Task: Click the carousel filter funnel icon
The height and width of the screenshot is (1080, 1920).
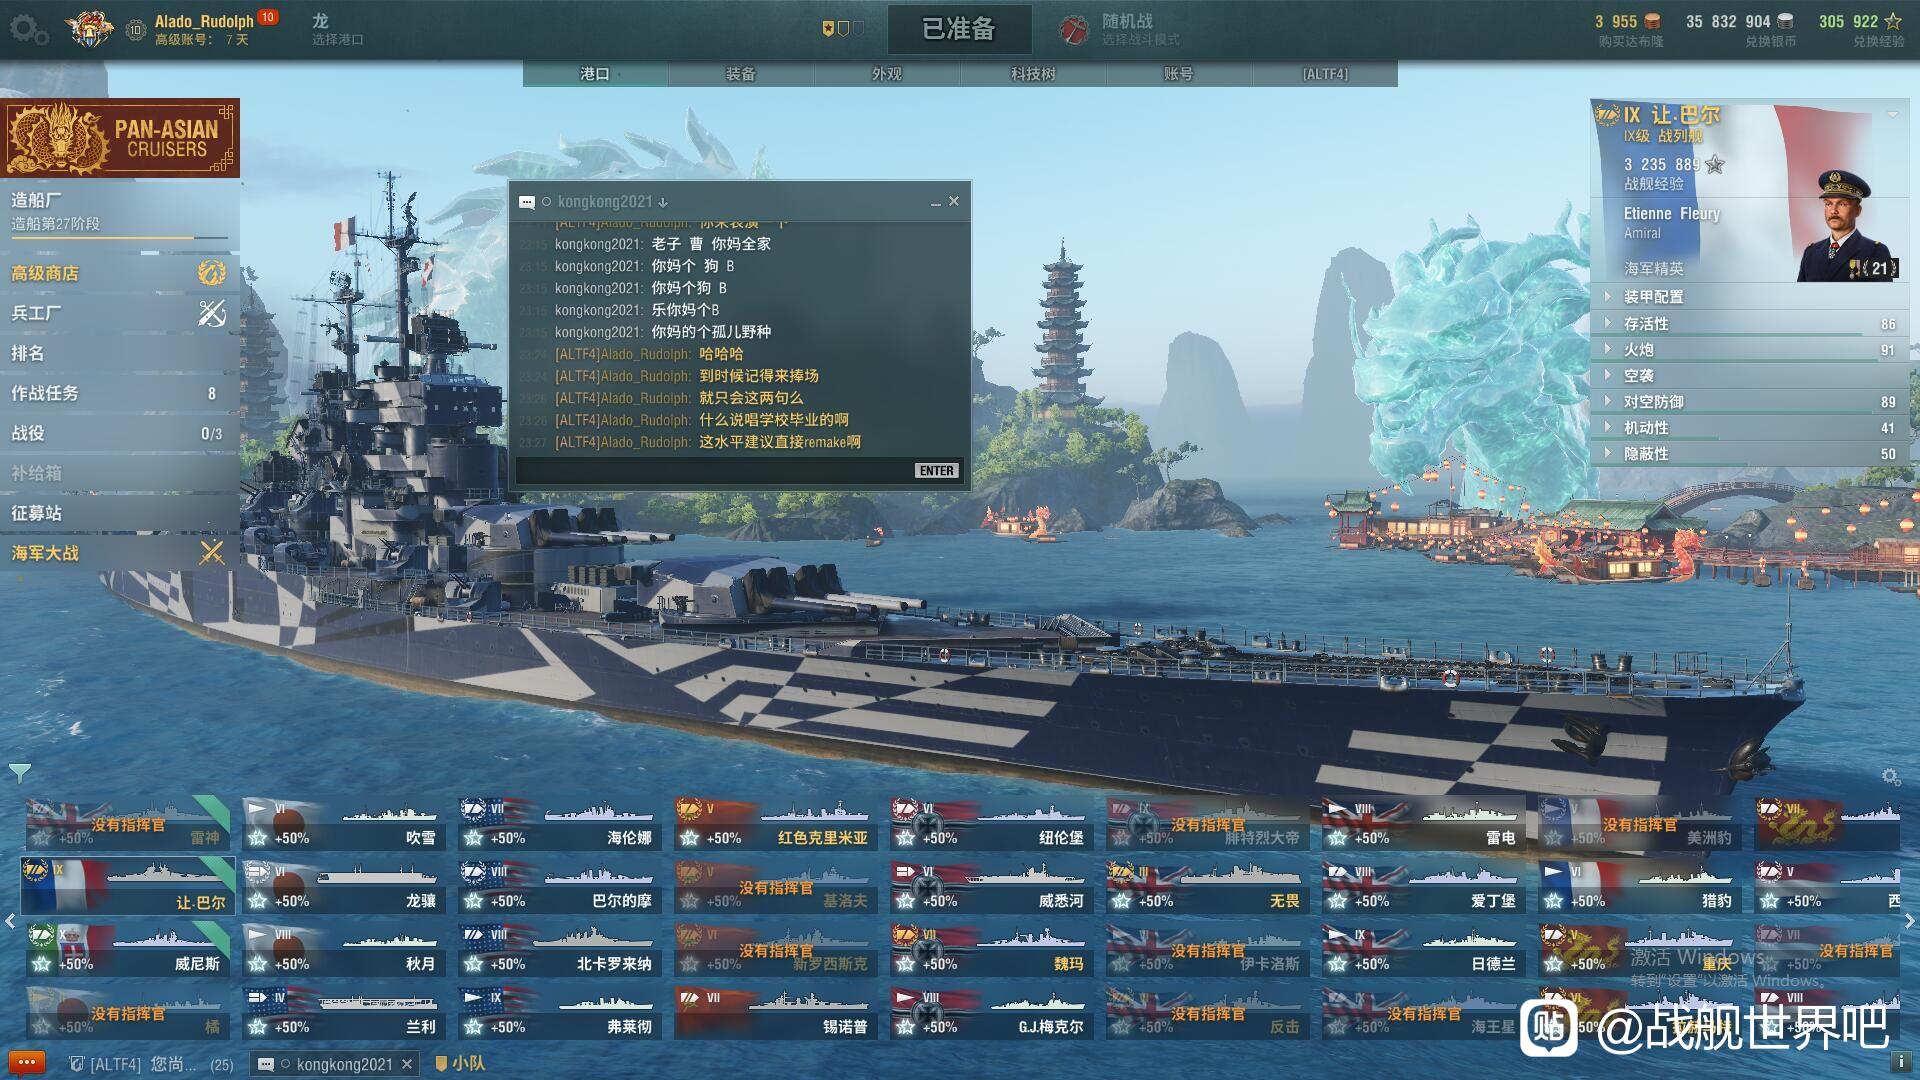Action: [x=19, y=773]
